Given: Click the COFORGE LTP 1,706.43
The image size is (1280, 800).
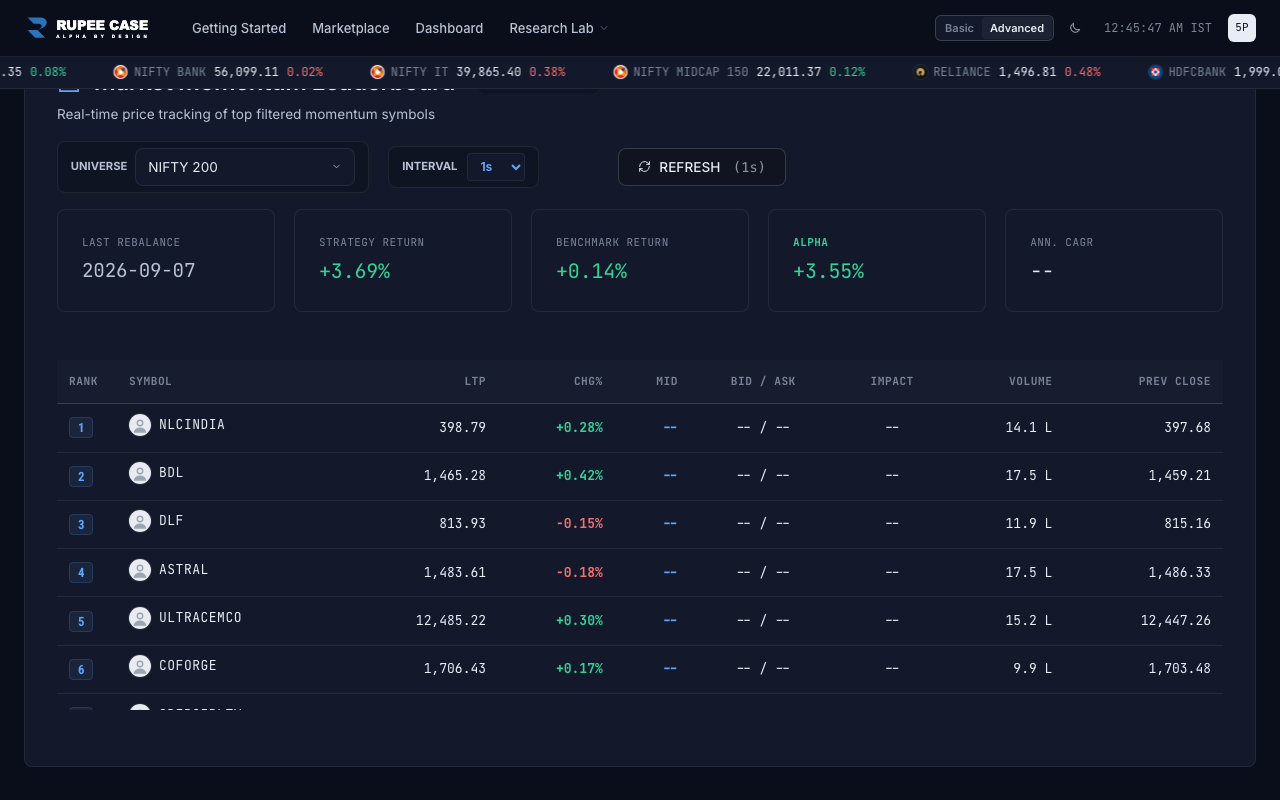Looking at the screenshot, I should click(x=455, y=668).
